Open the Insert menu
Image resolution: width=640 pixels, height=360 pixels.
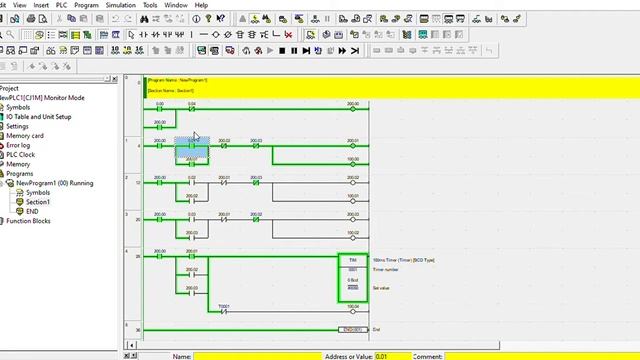(41, 5)
